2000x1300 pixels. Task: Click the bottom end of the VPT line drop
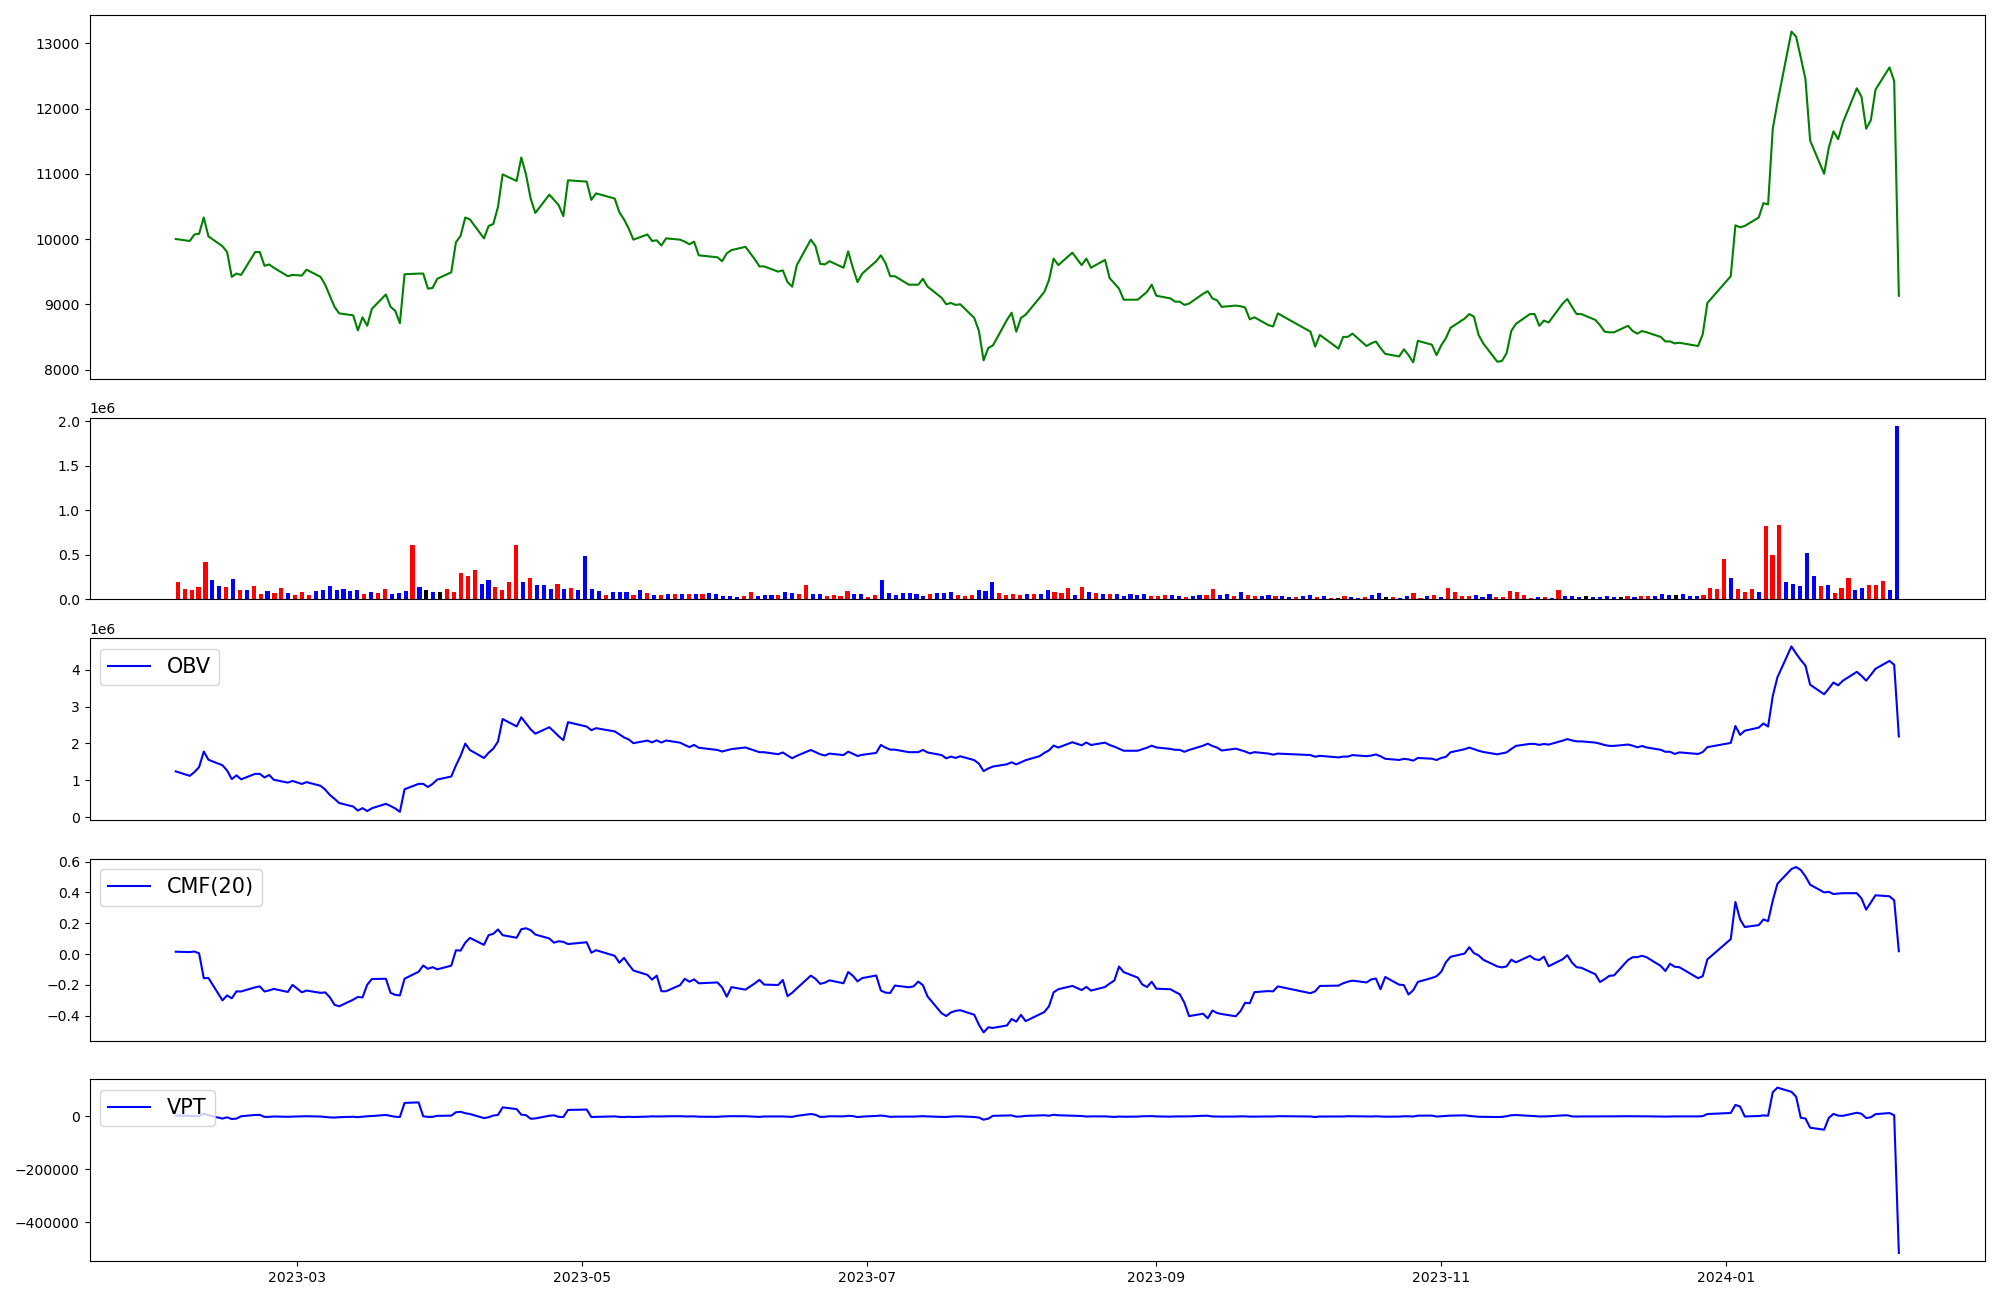(1898, 1252)
